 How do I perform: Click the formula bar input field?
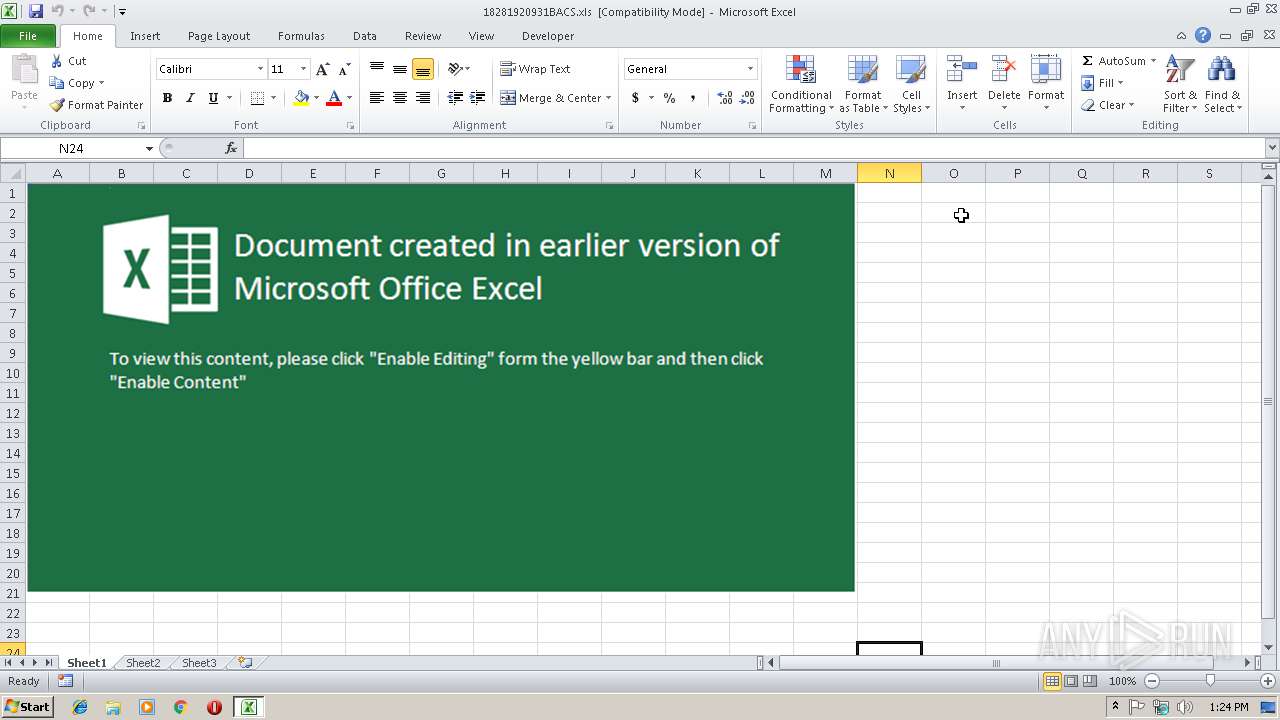[752, 148]
